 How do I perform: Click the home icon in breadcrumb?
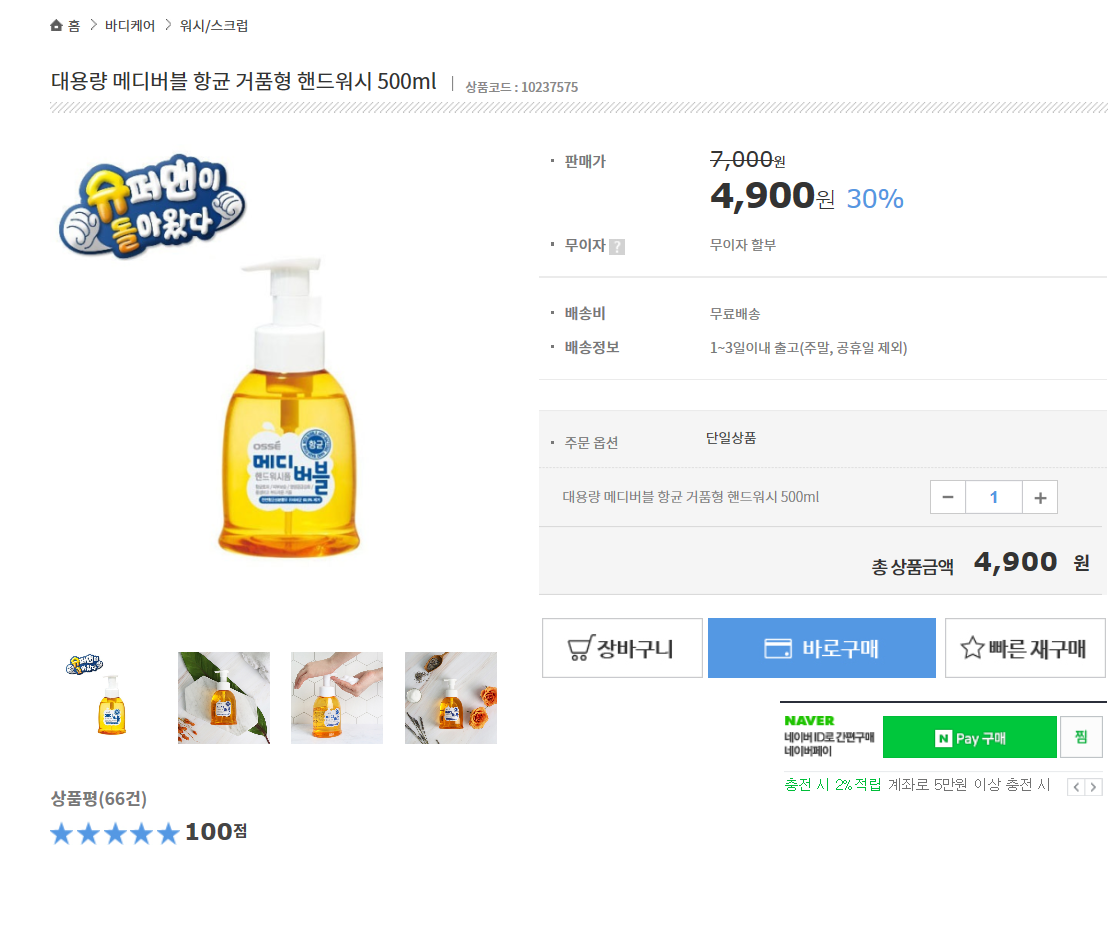point(57,25)
